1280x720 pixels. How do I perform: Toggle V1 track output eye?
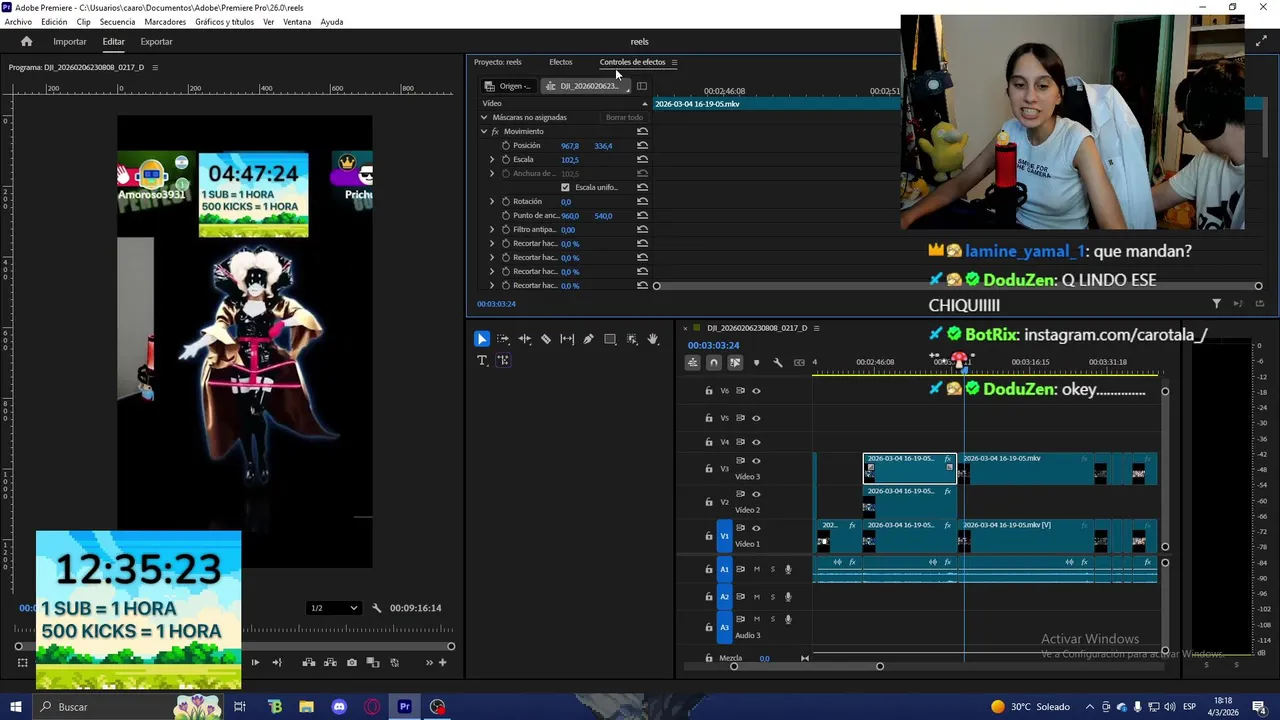pyautogui.click(x=756, y=528)
